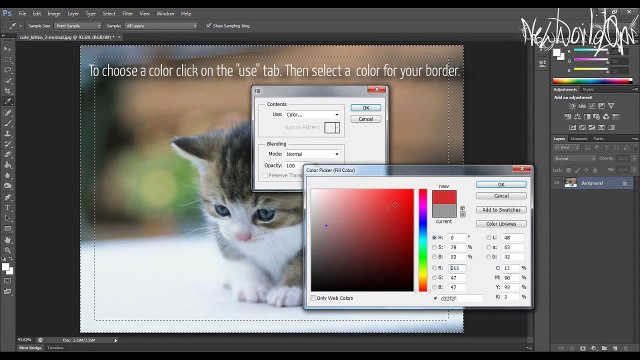
Task: Select the Pen tool
Action: pyautogui.click(x=8, y=197)
